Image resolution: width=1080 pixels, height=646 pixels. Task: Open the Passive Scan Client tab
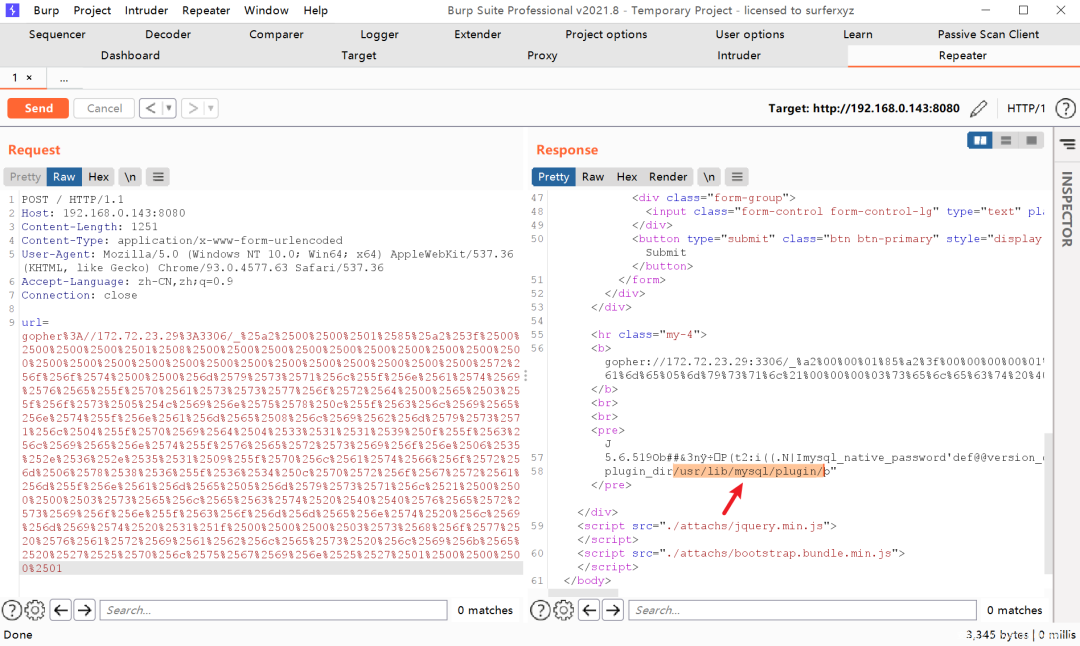pos(988,34)
